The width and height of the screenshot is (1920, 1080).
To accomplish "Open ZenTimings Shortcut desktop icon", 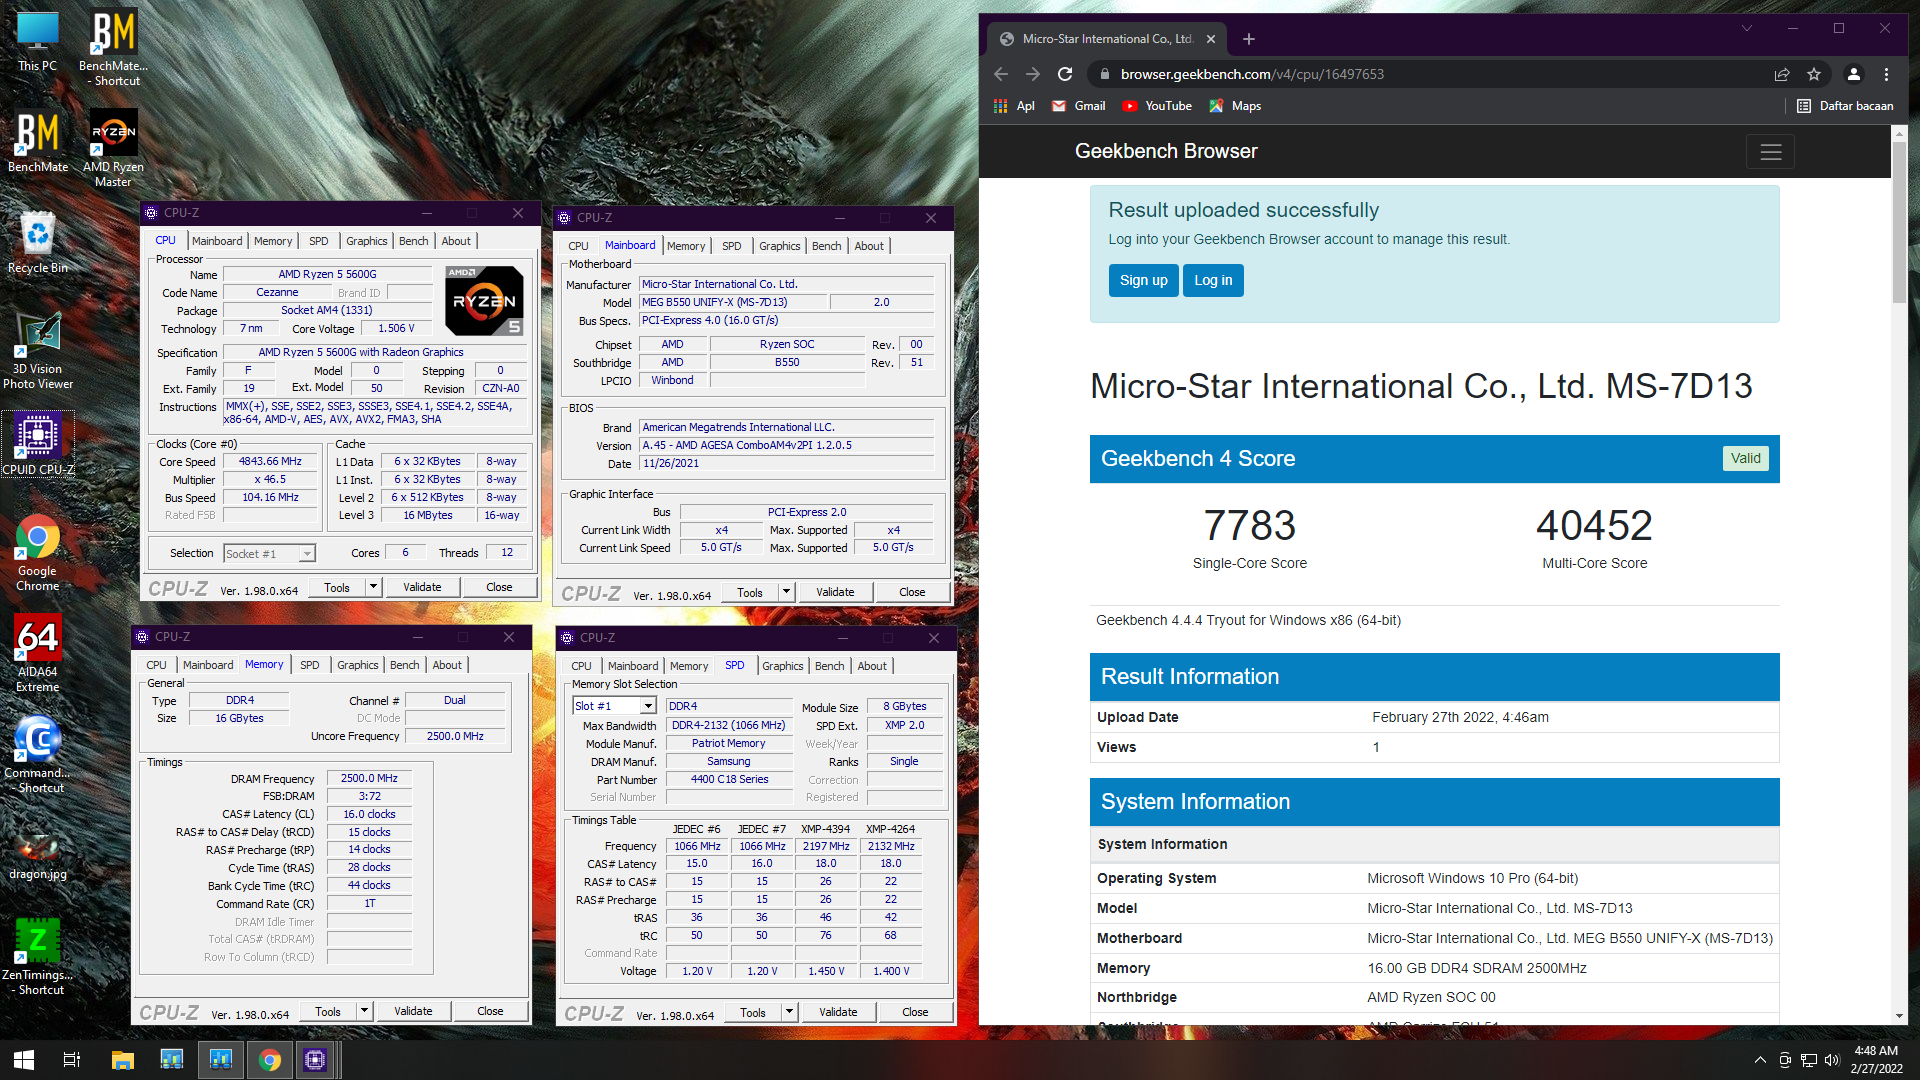I will pyautogui.click(x=38, y=956).
